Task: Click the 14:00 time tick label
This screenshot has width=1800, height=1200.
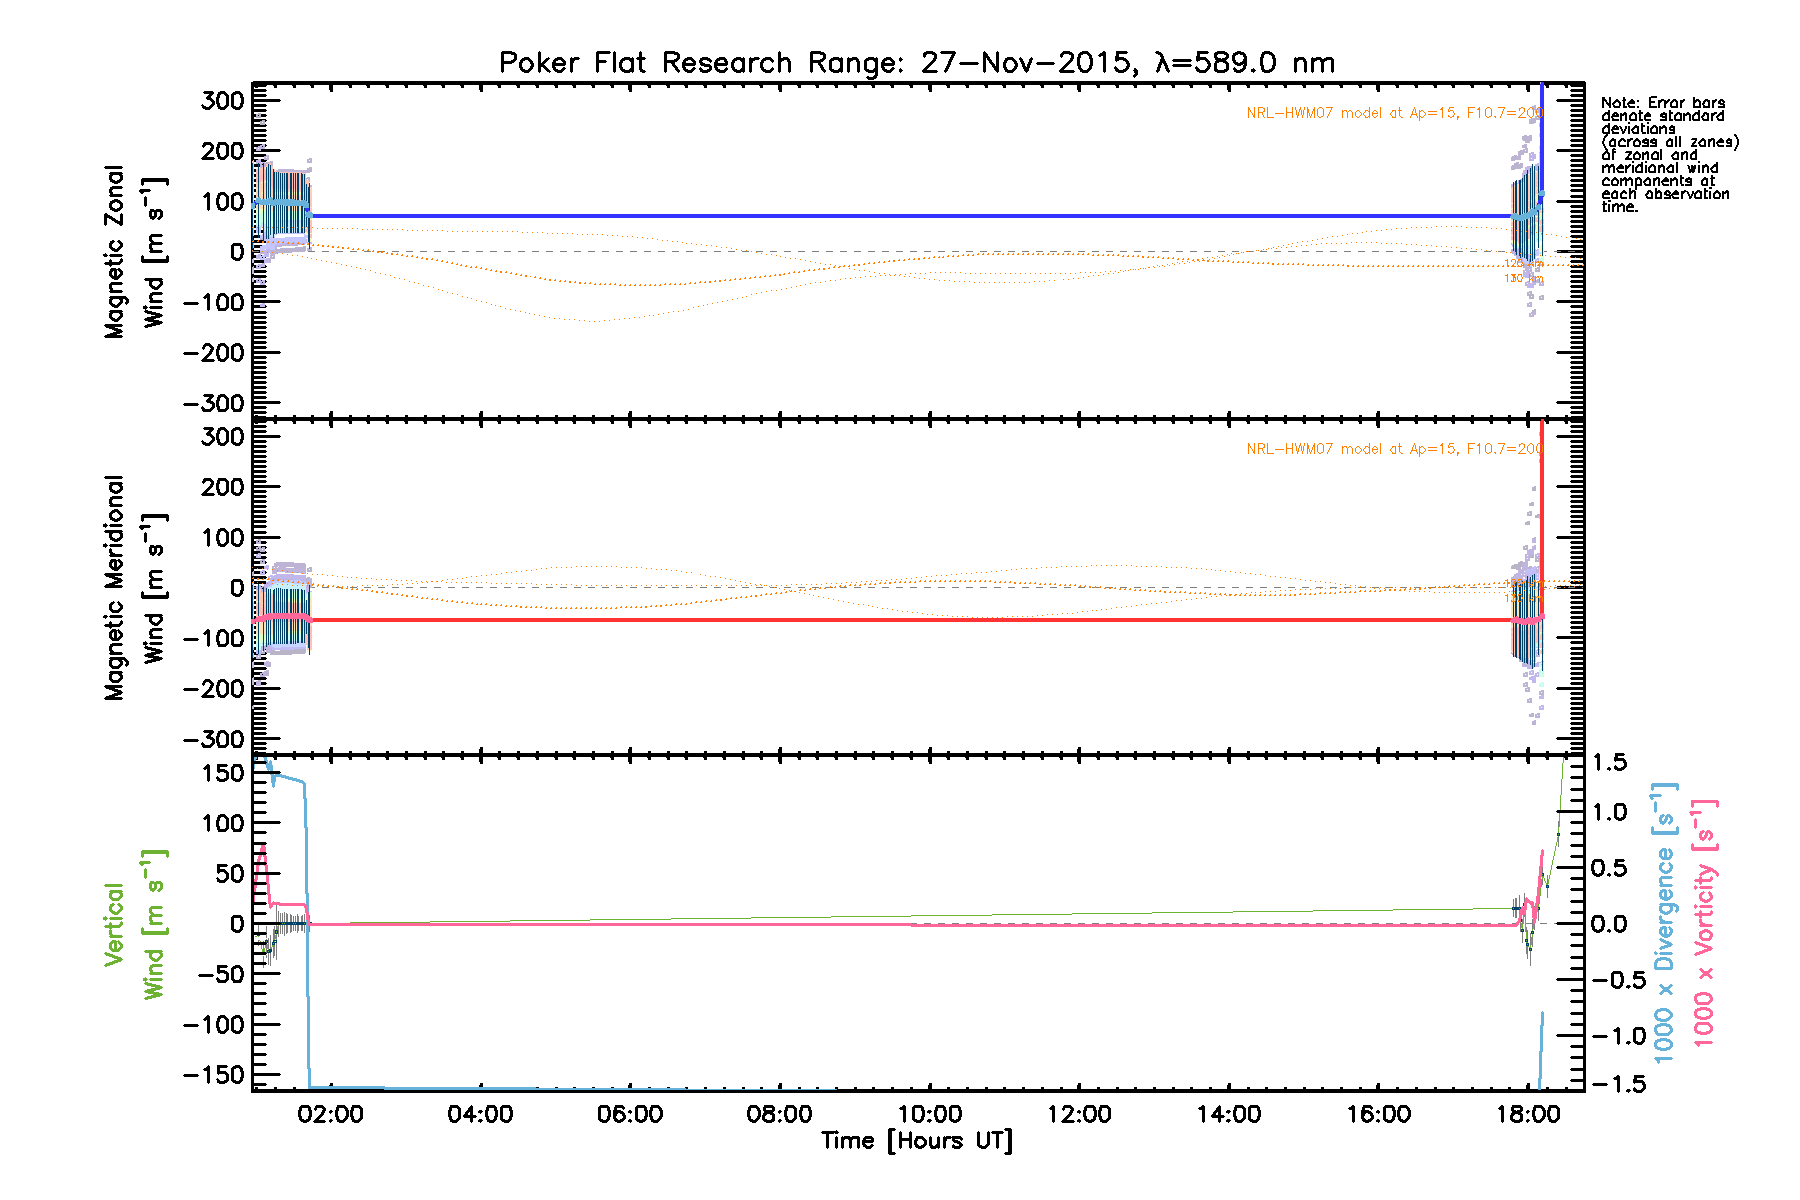Action: [1229, 1115]
